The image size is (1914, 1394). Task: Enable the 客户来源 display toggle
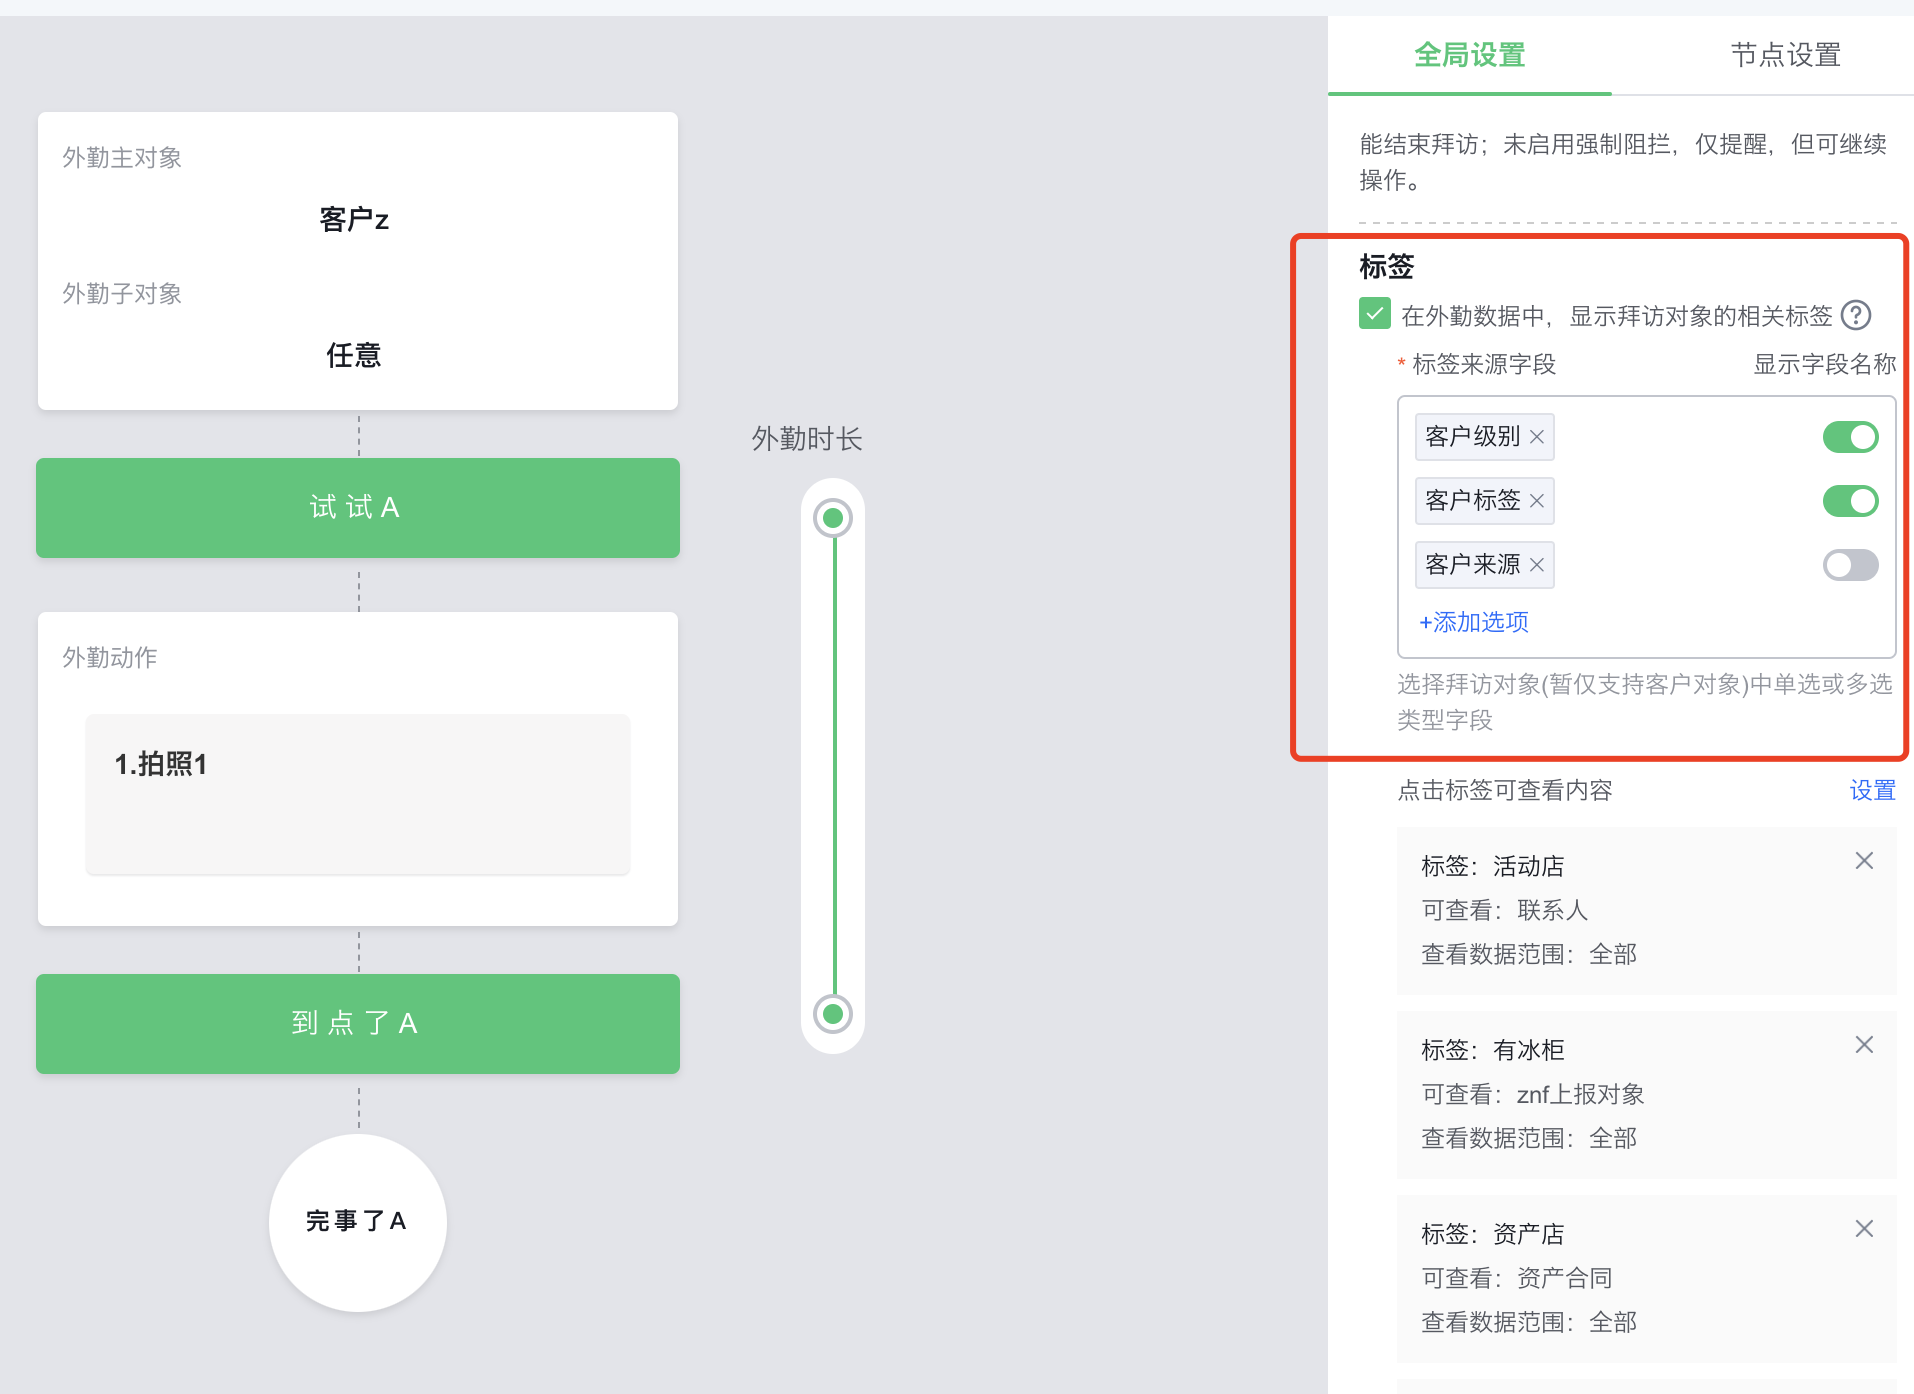(x=1849, y=565)
